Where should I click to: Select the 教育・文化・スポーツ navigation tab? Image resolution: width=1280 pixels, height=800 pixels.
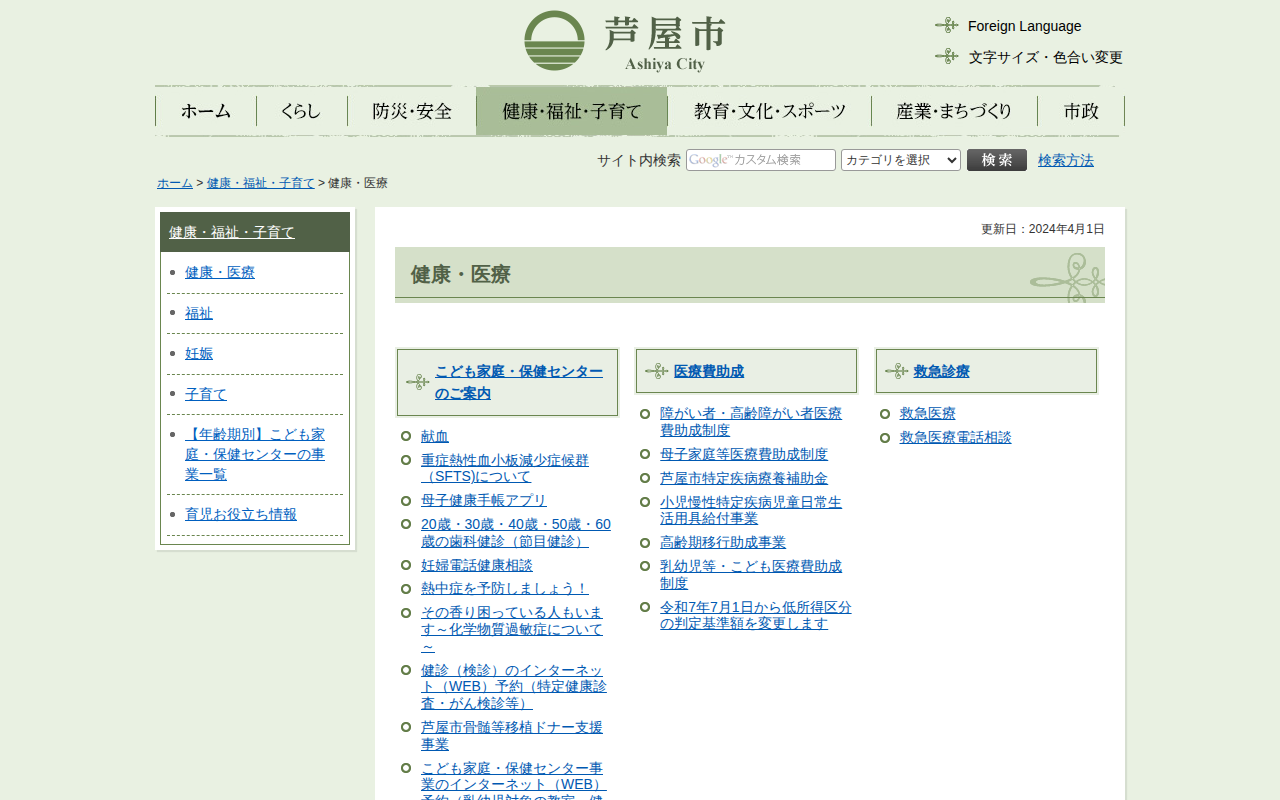pyautogui.click(x=769, y=111)
